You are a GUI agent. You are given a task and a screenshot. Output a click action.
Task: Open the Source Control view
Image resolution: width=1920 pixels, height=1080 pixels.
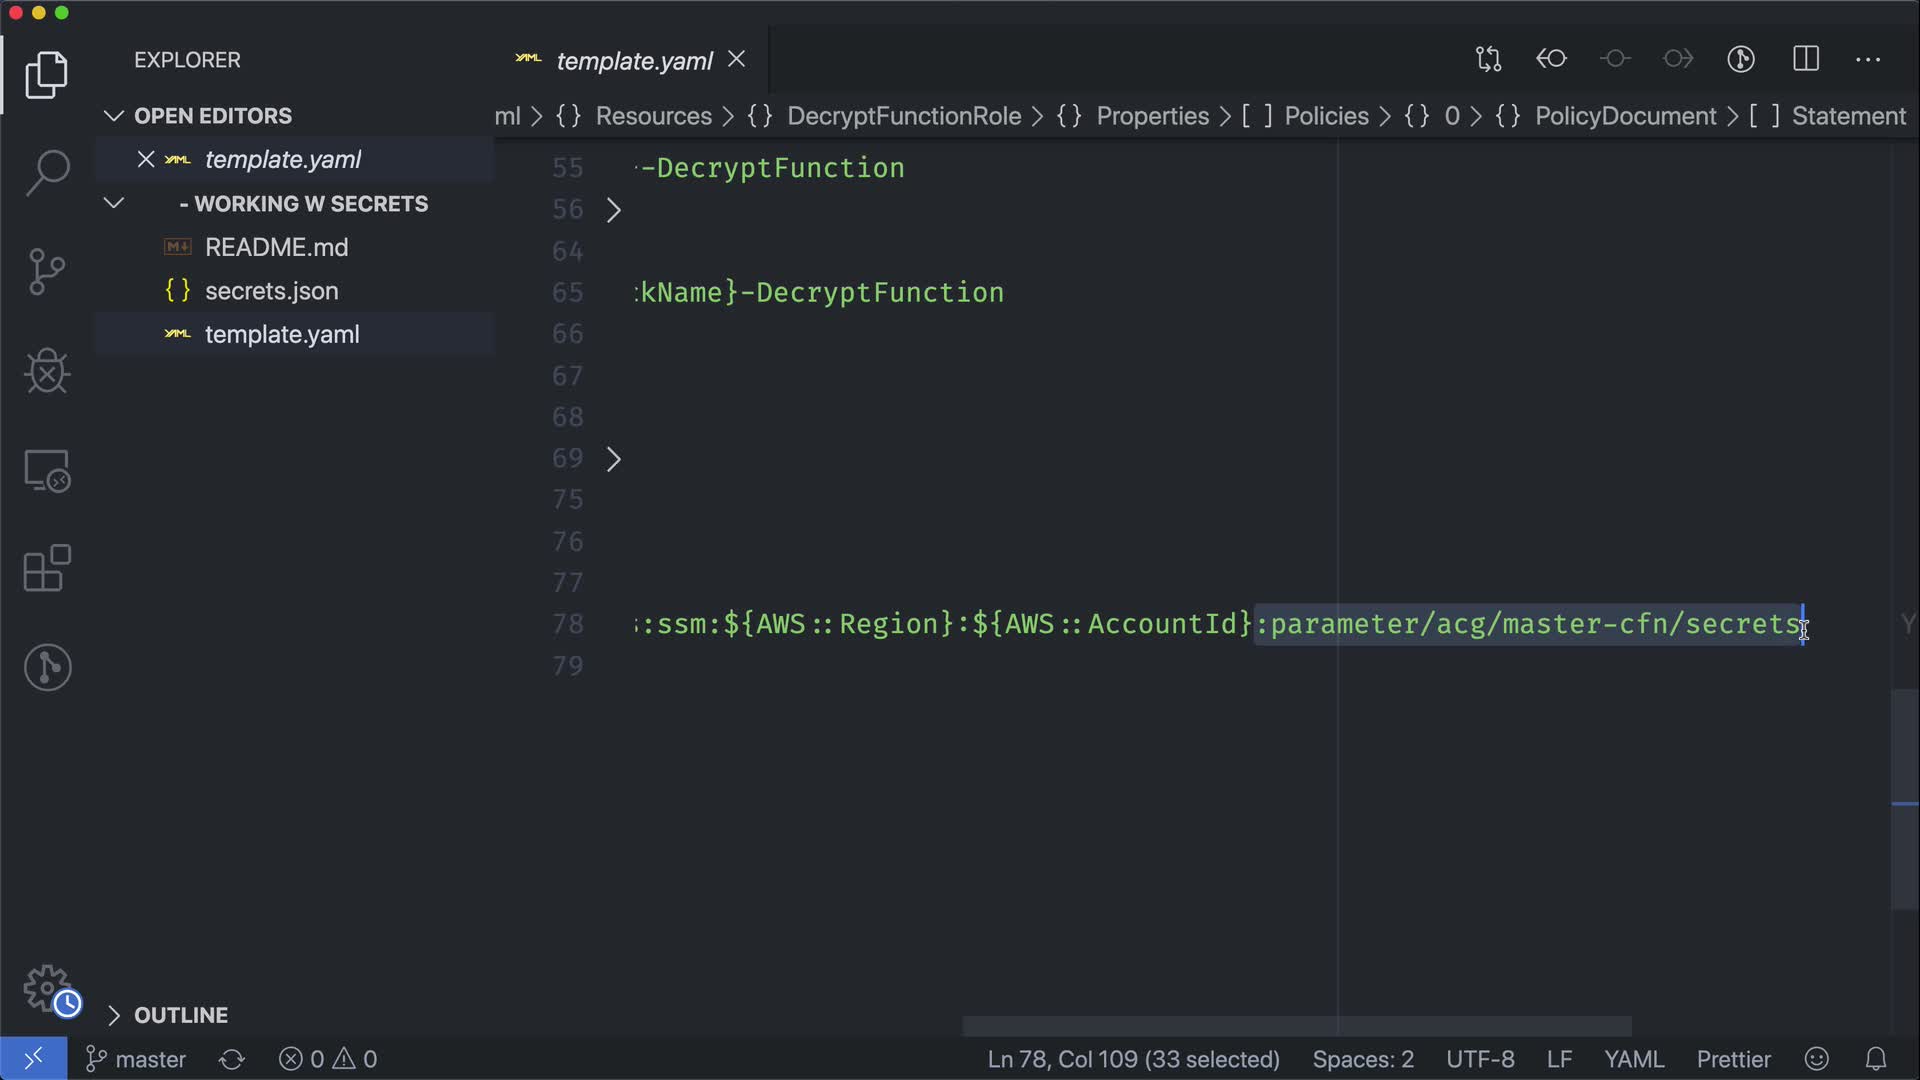pos(47,271)
